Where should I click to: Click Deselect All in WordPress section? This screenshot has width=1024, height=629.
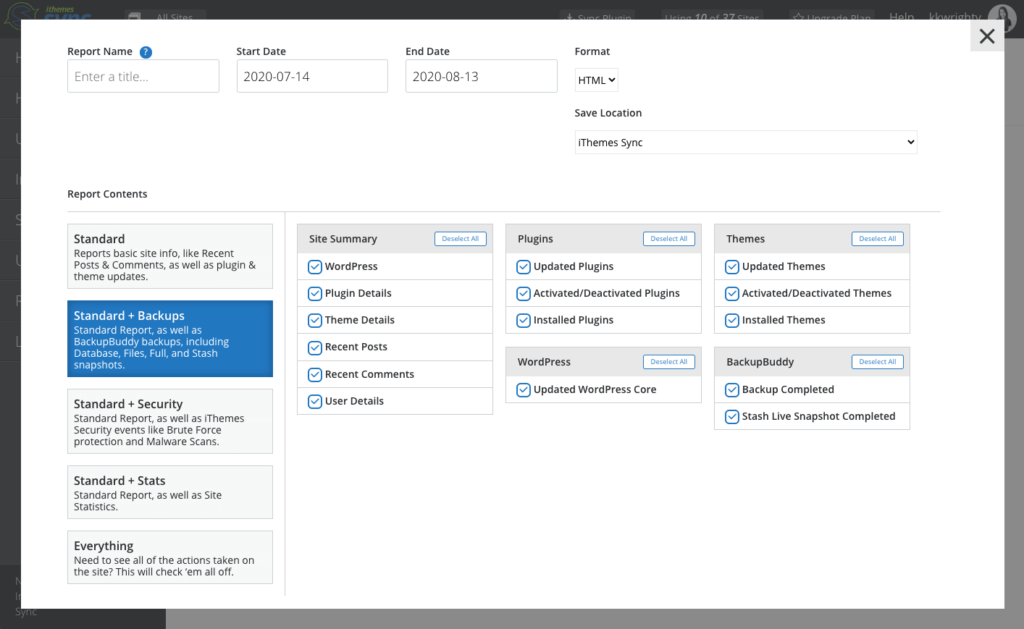(669, 362)
